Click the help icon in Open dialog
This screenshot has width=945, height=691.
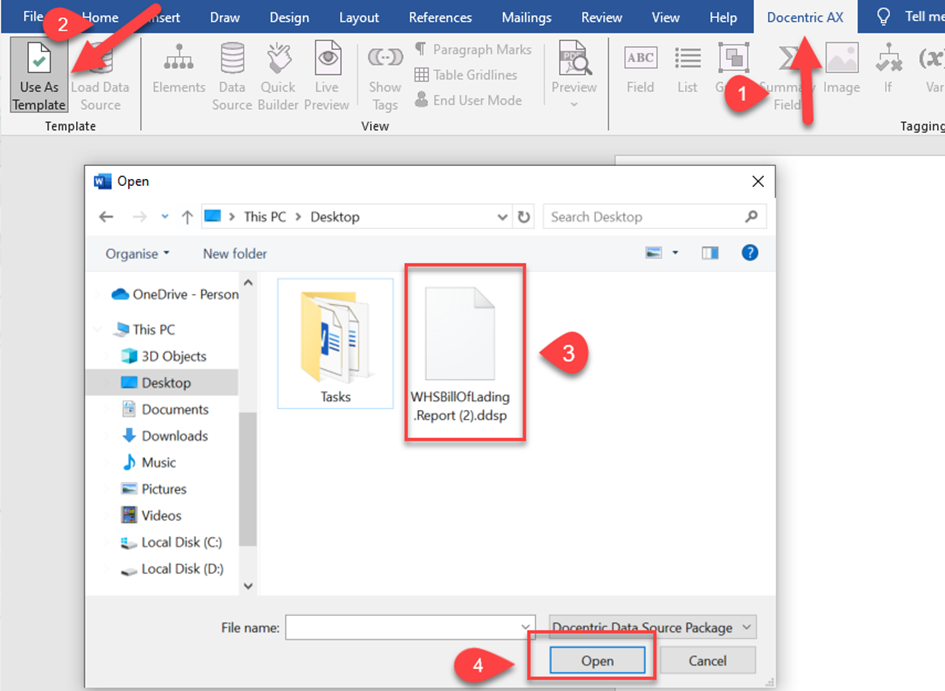[749, 253]
